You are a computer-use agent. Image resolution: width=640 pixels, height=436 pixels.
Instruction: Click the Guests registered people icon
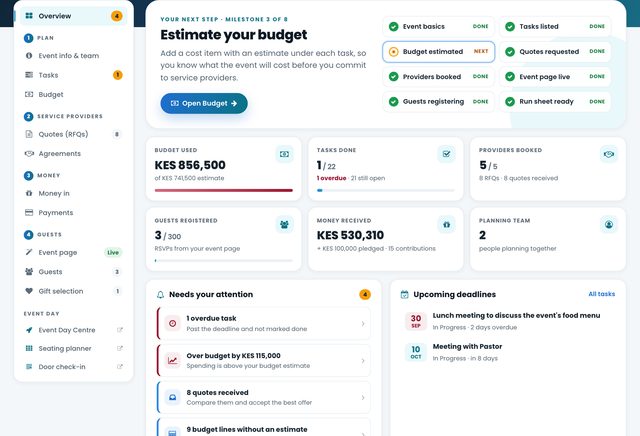click(x=284, y=225)
